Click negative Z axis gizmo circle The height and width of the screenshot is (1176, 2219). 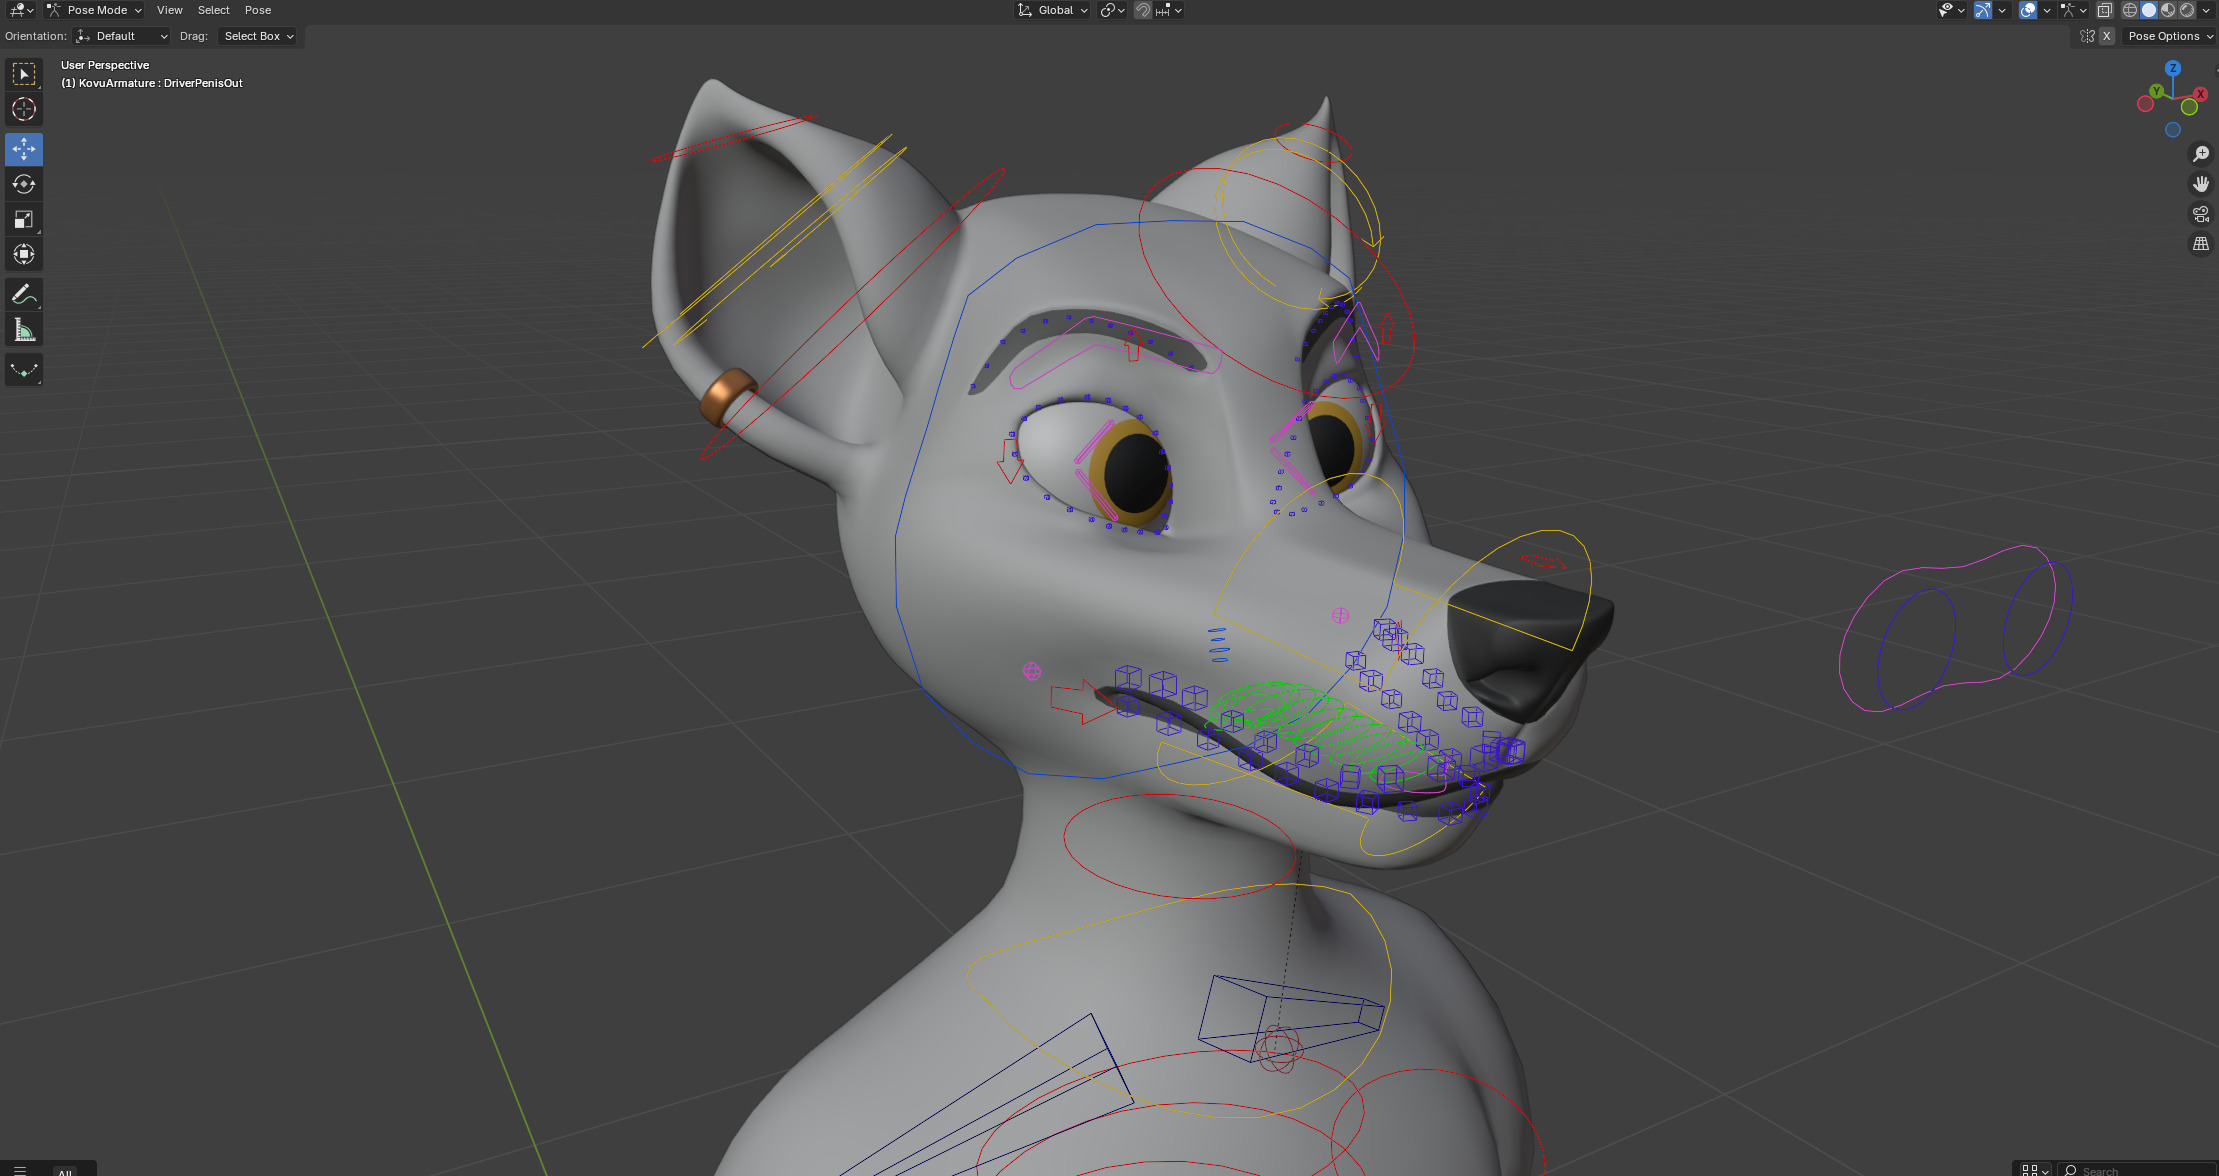pyautogui.click(x=2172, y=130)
